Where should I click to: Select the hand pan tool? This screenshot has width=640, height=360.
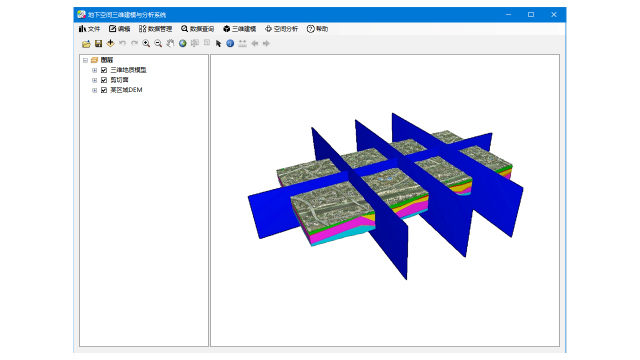(170, 43)
